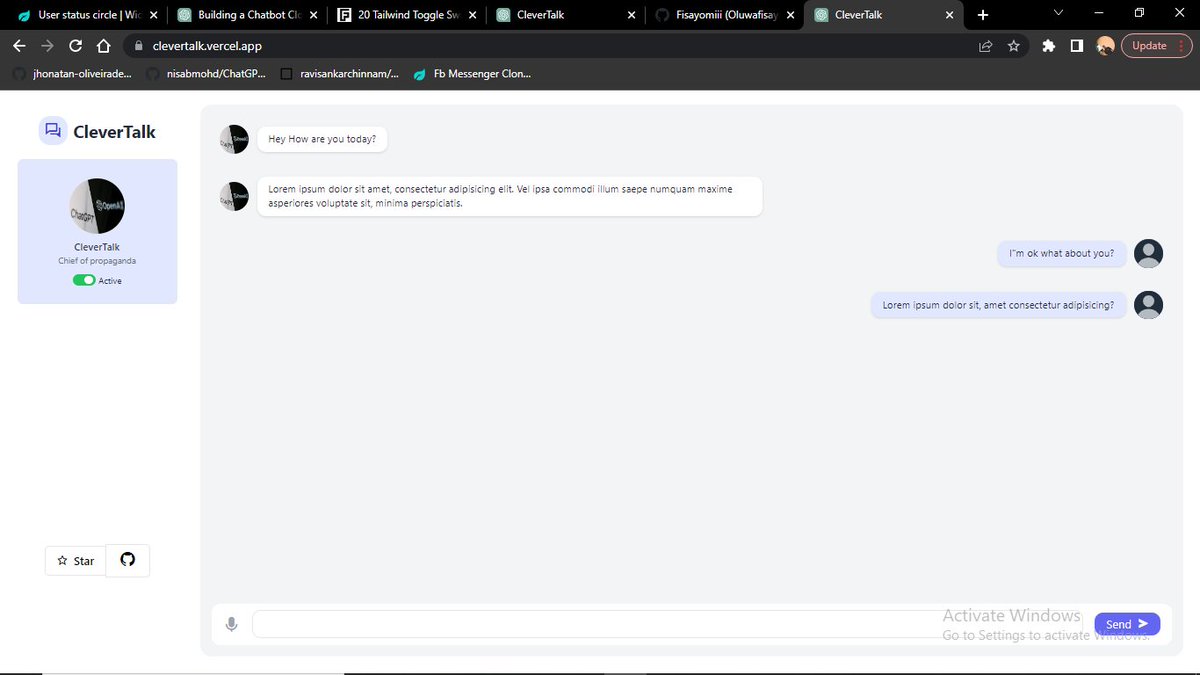This screenshot has height=675, width=1200.
Task: Toggle the browser side panel icon
Action: [x=1077, y=46]
